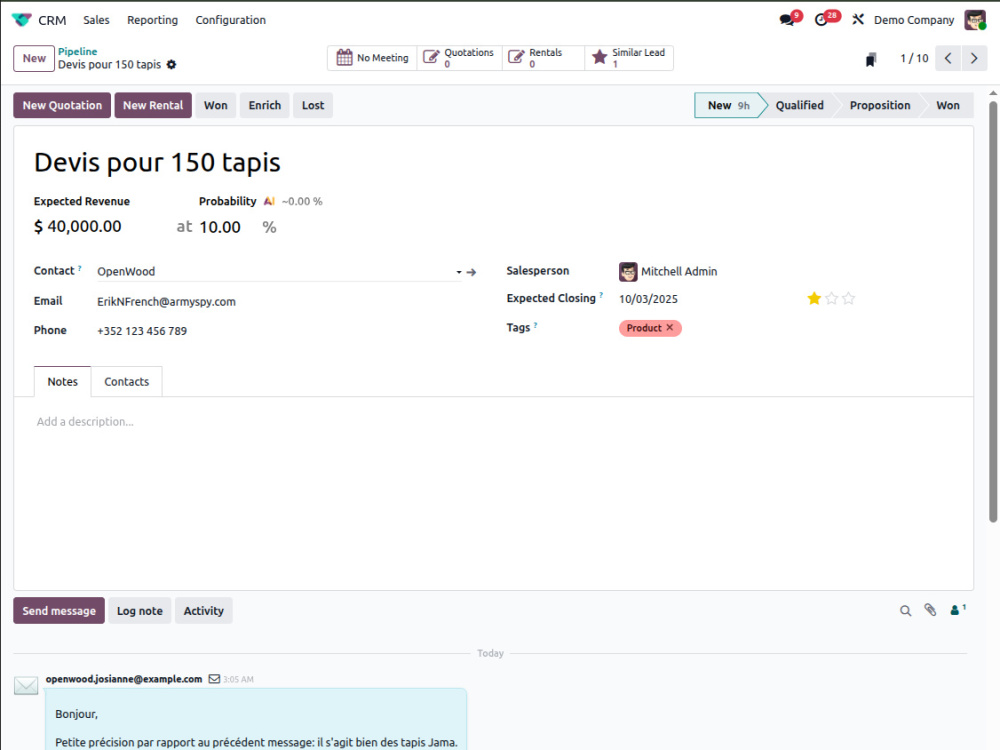Open OpenWood contact via arrow link
The width and height of the screenshot is (1000, 750).
coord(471,272)
